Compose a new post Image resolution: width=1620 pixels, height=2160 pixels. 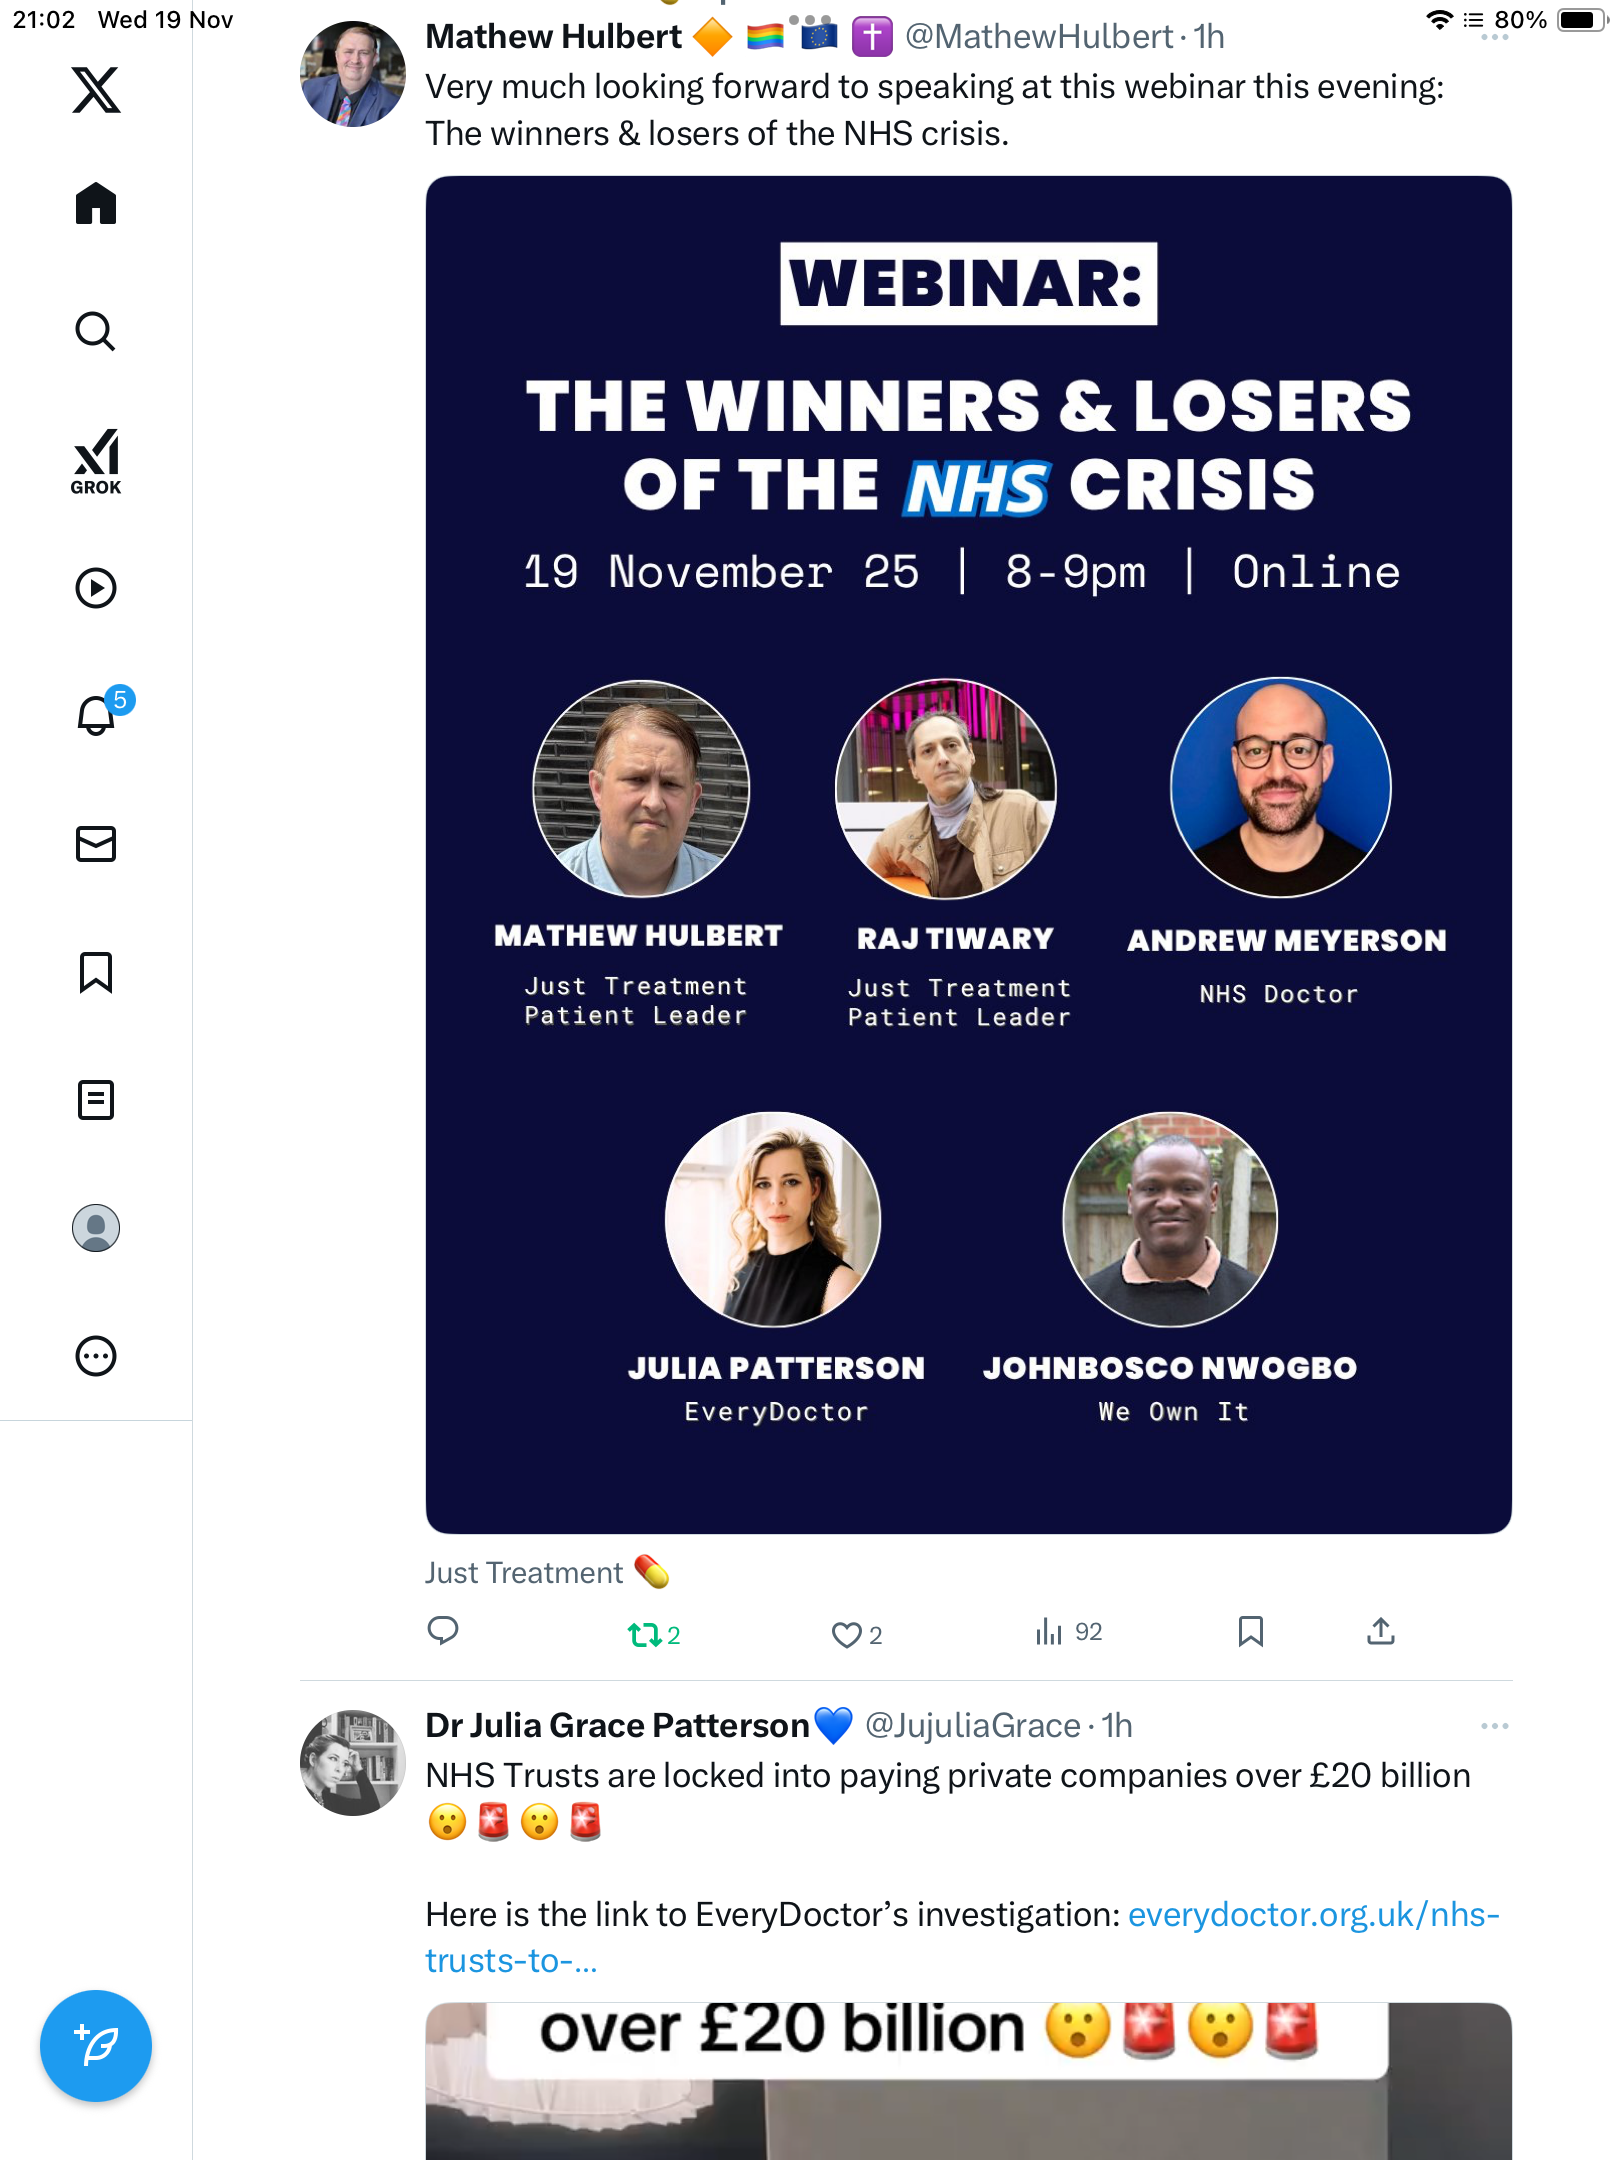point(96,2046)
